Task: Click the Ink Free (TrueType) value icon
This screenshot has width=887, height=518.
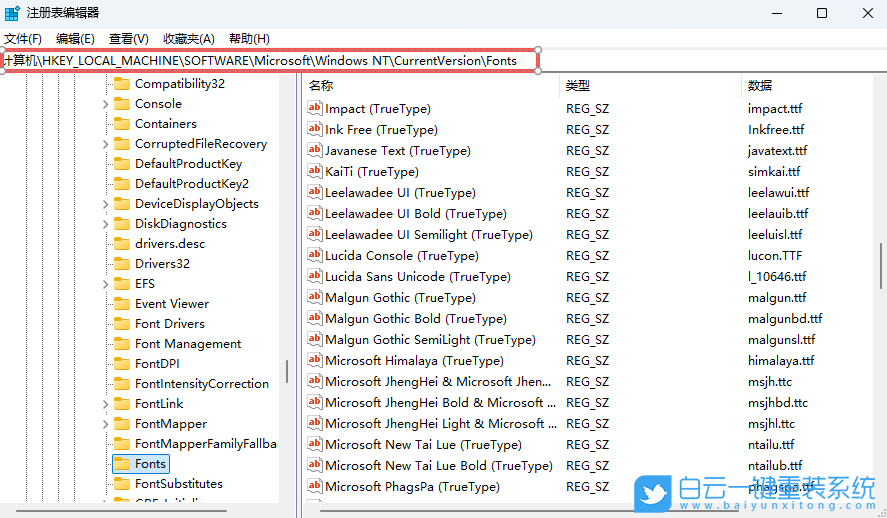Action: tap(314, 130)
